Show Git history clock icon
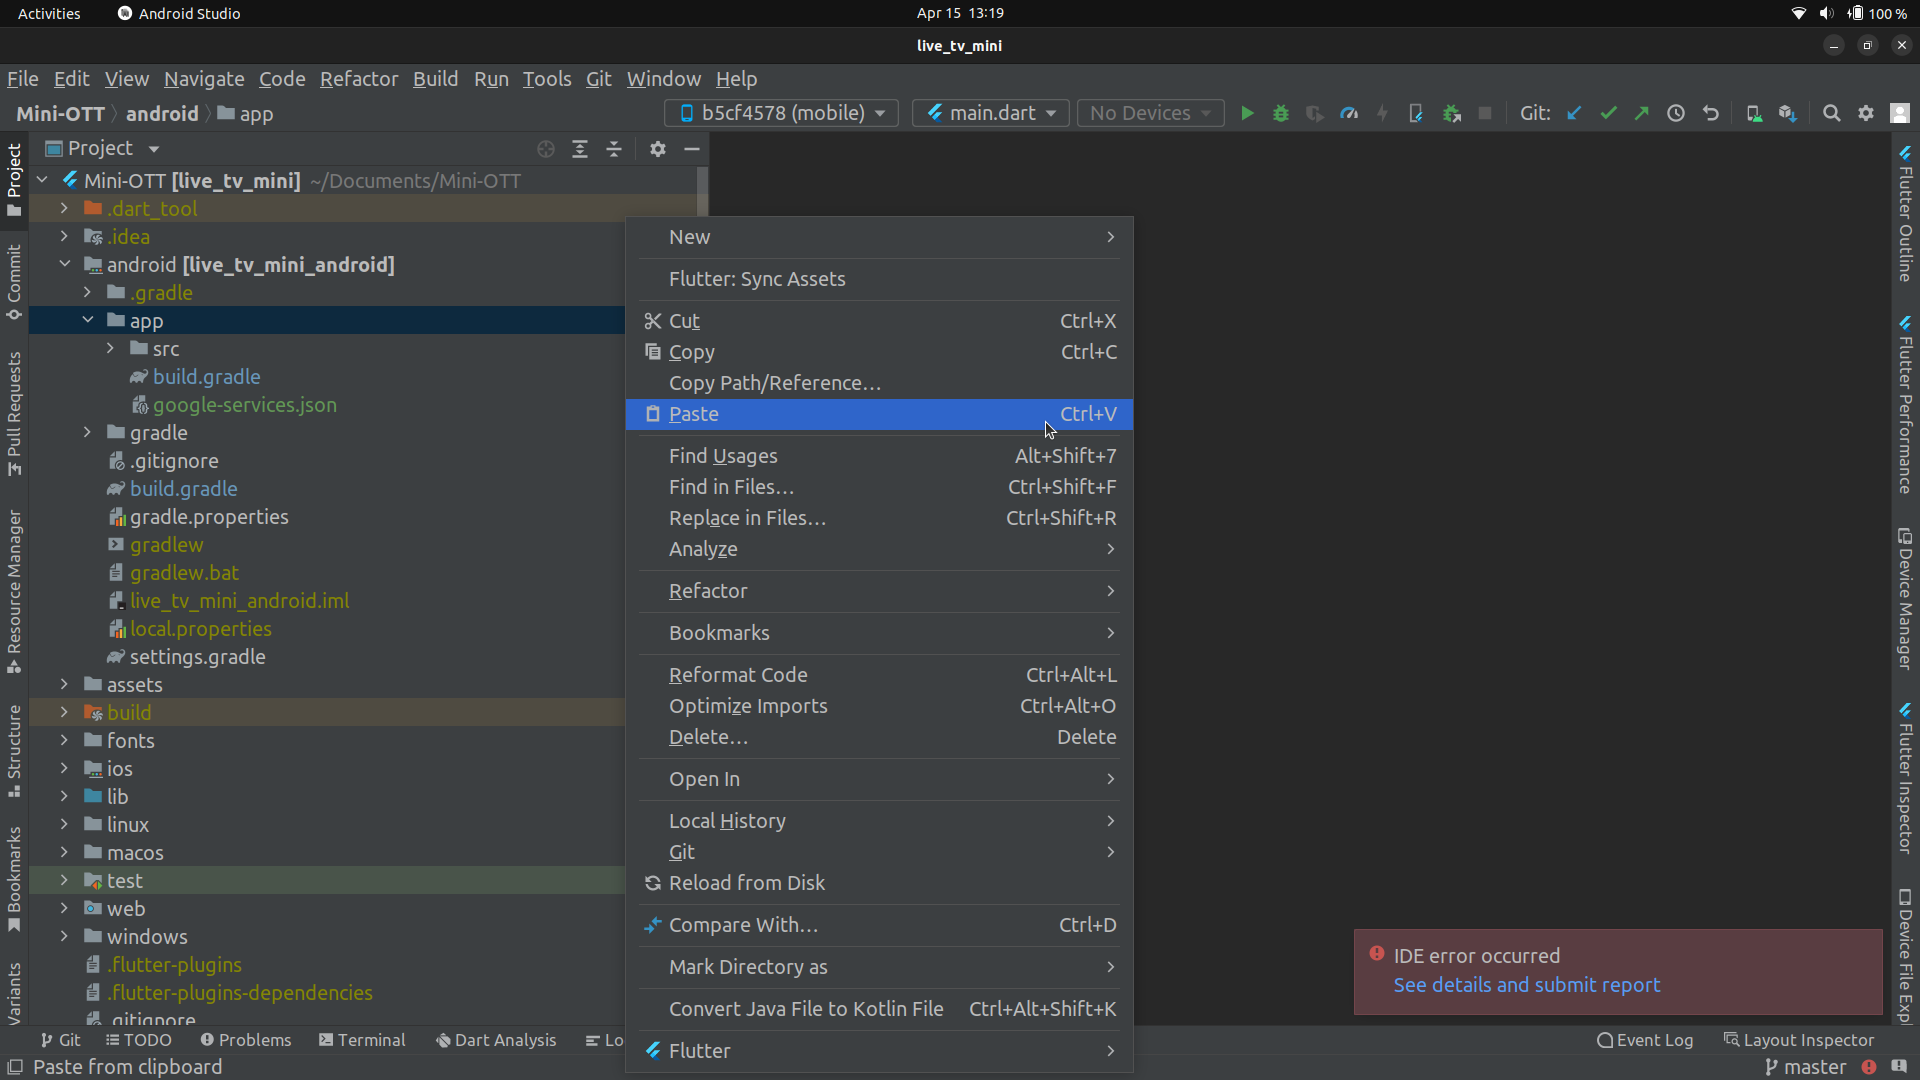This screenshot has width=1920, height=1080. 1676,113
